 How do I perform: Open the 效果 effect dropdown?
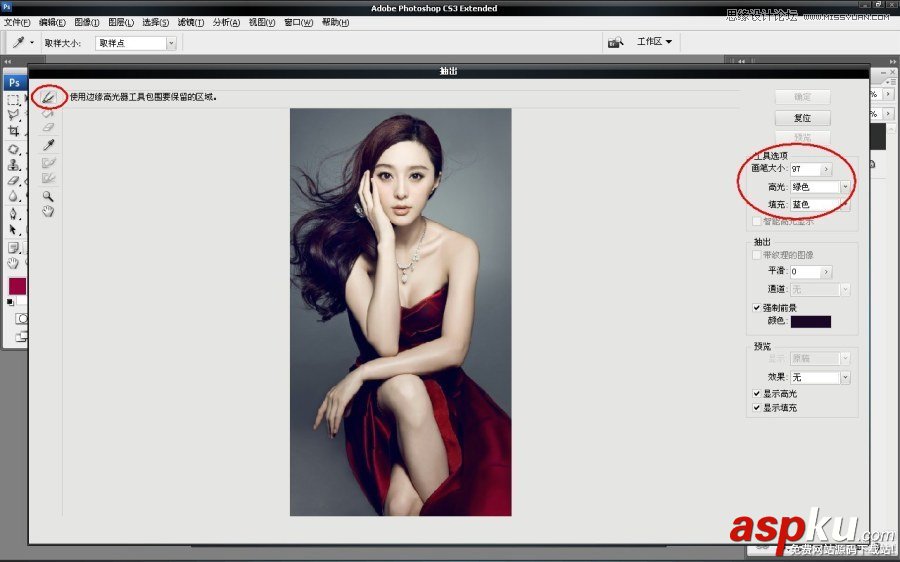(x=845, y=377)
